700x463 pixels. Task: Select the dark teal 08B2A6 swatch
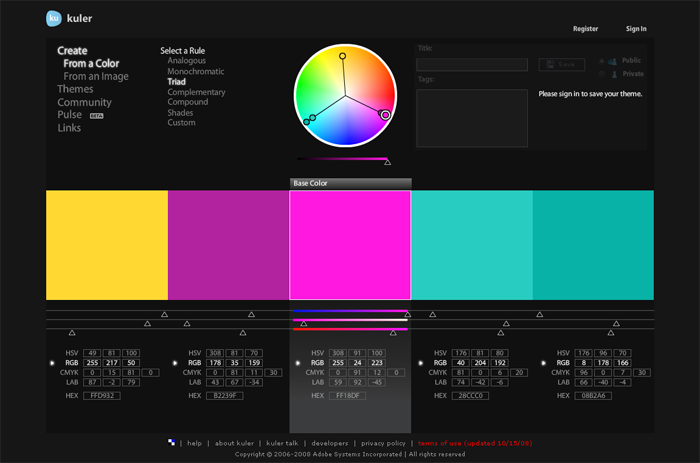(593, 245)
